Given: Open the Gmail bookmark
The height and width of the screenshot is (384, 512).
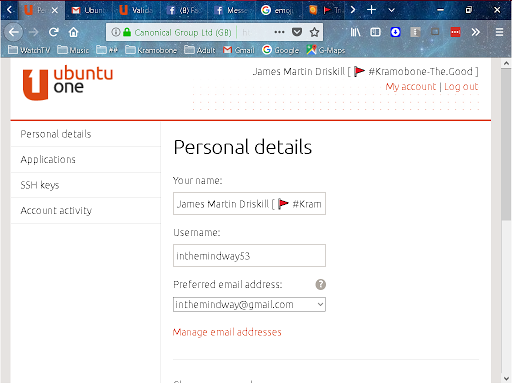Looking at the screenshot, I should click(239, 50).
